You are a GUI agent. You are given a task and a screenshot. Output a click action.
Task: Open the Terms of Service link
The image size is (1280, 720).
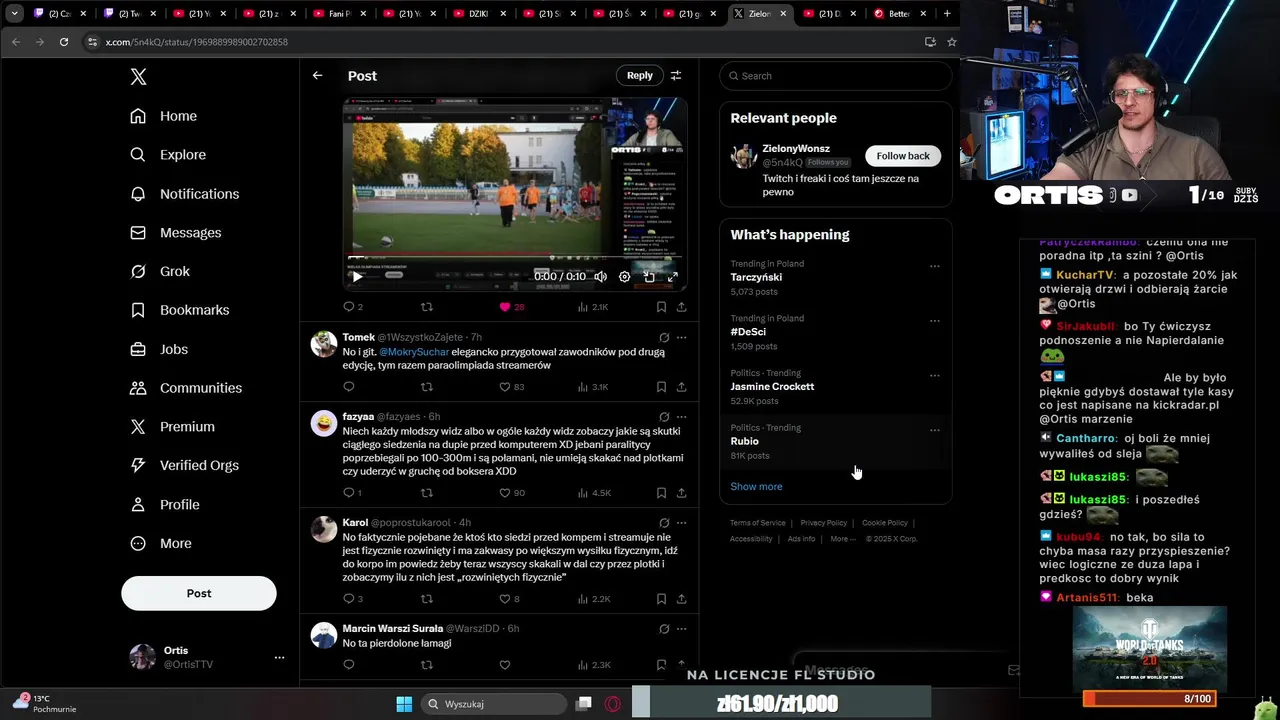(758, 523)
